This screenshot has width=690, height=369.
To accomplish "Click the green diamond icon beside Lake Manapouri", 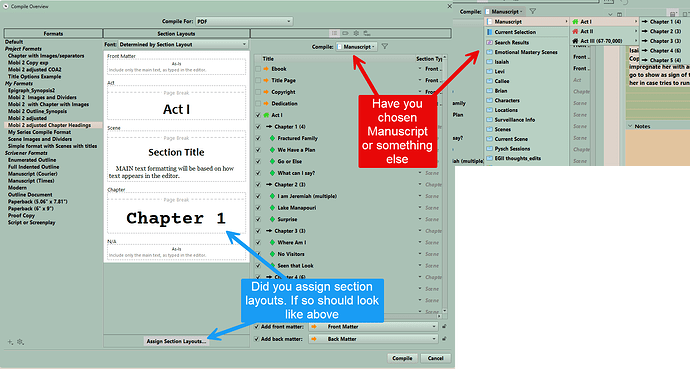I will [x=272, y=208].
